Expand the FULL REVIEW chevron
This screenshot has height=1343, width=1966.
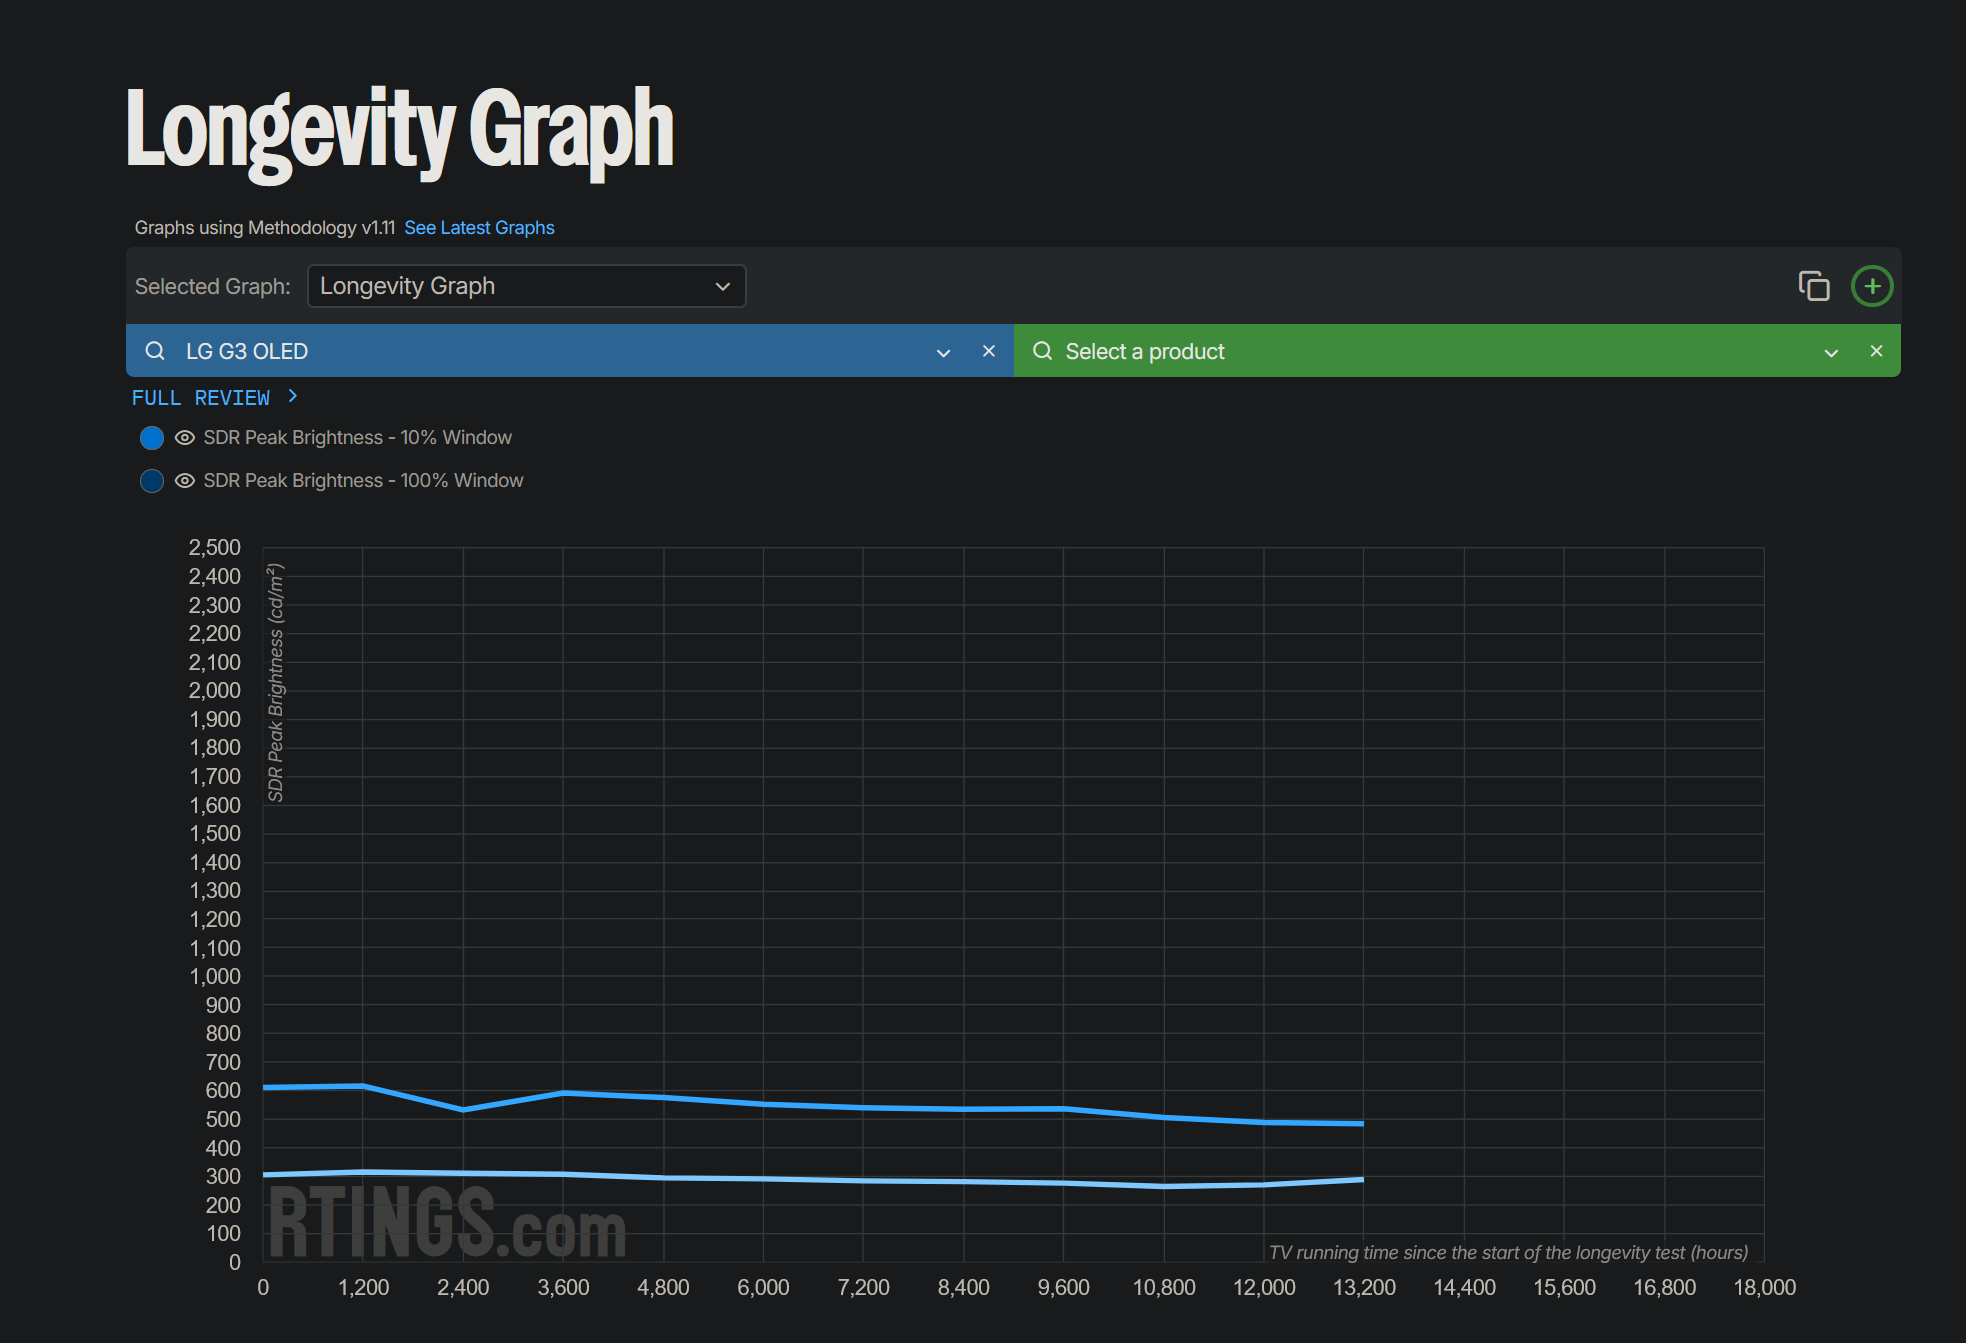(x=292, y=397)
